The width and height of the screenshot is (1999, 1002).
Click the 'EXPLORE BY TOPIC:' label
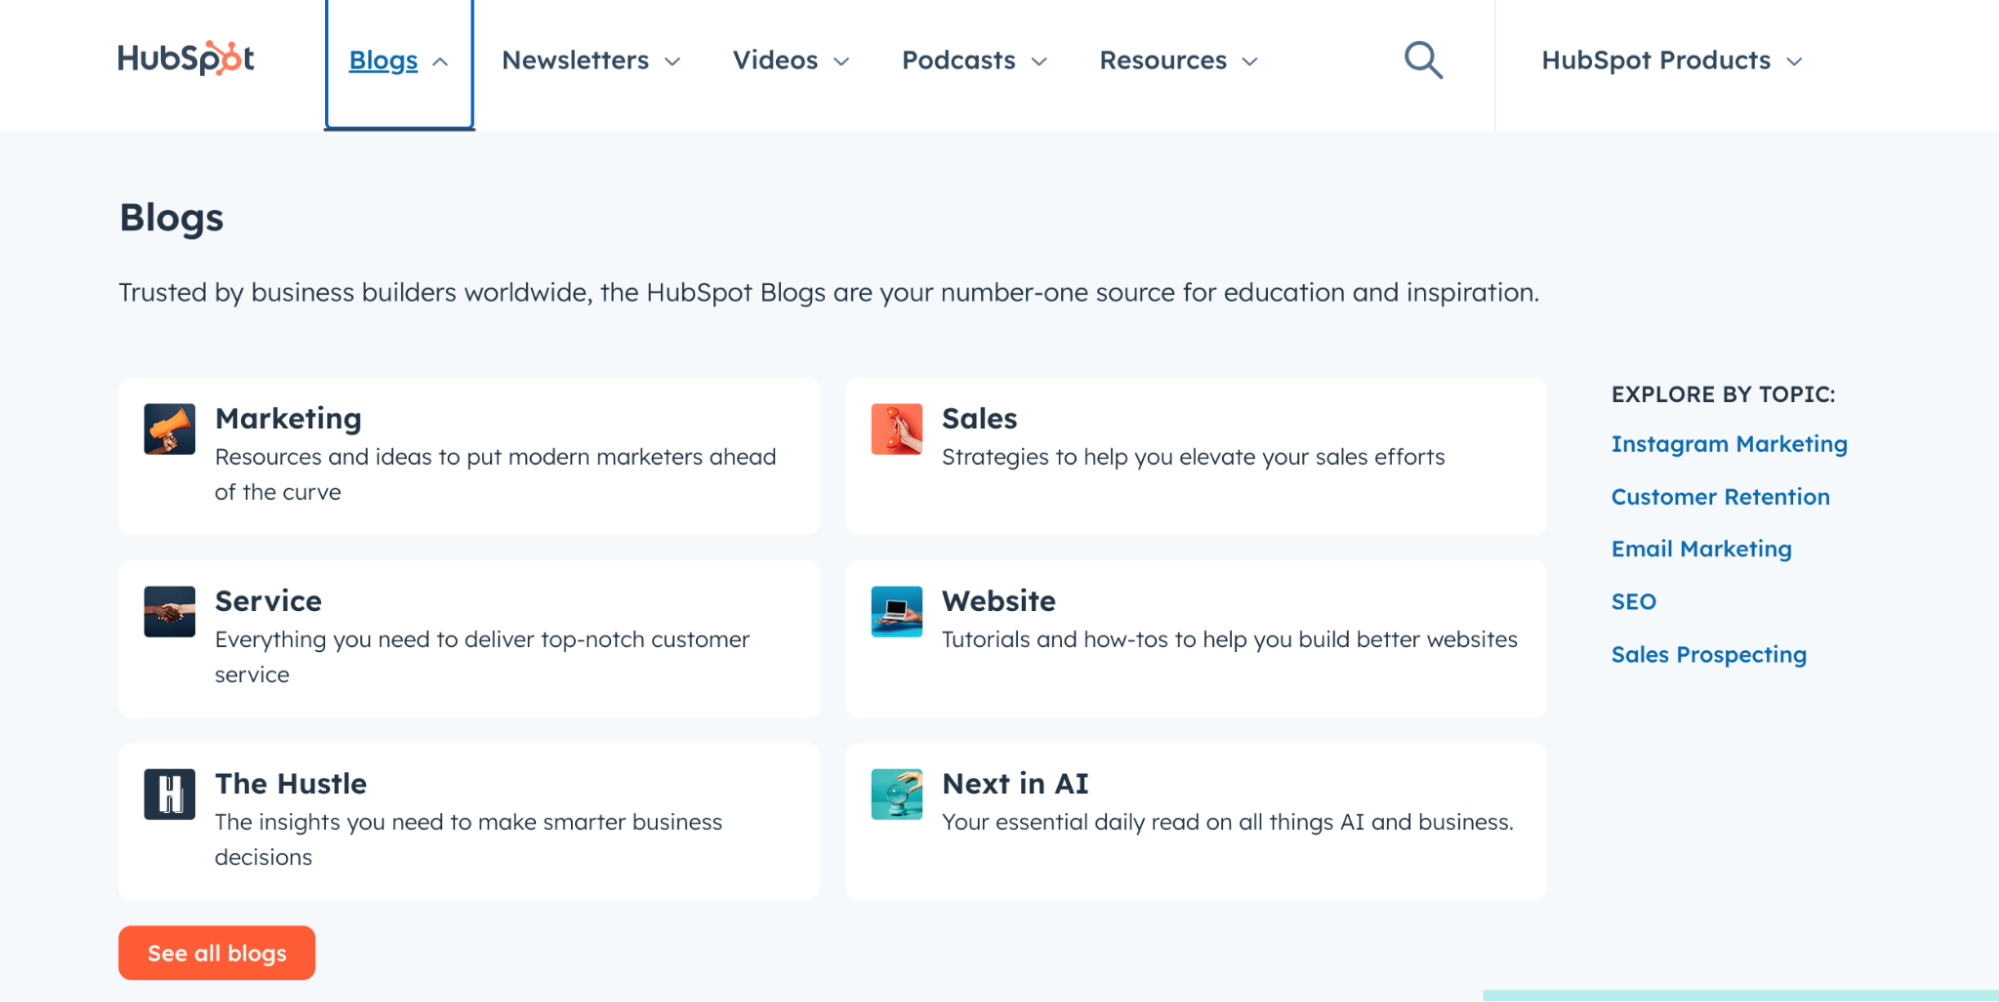click(1723, 395)
